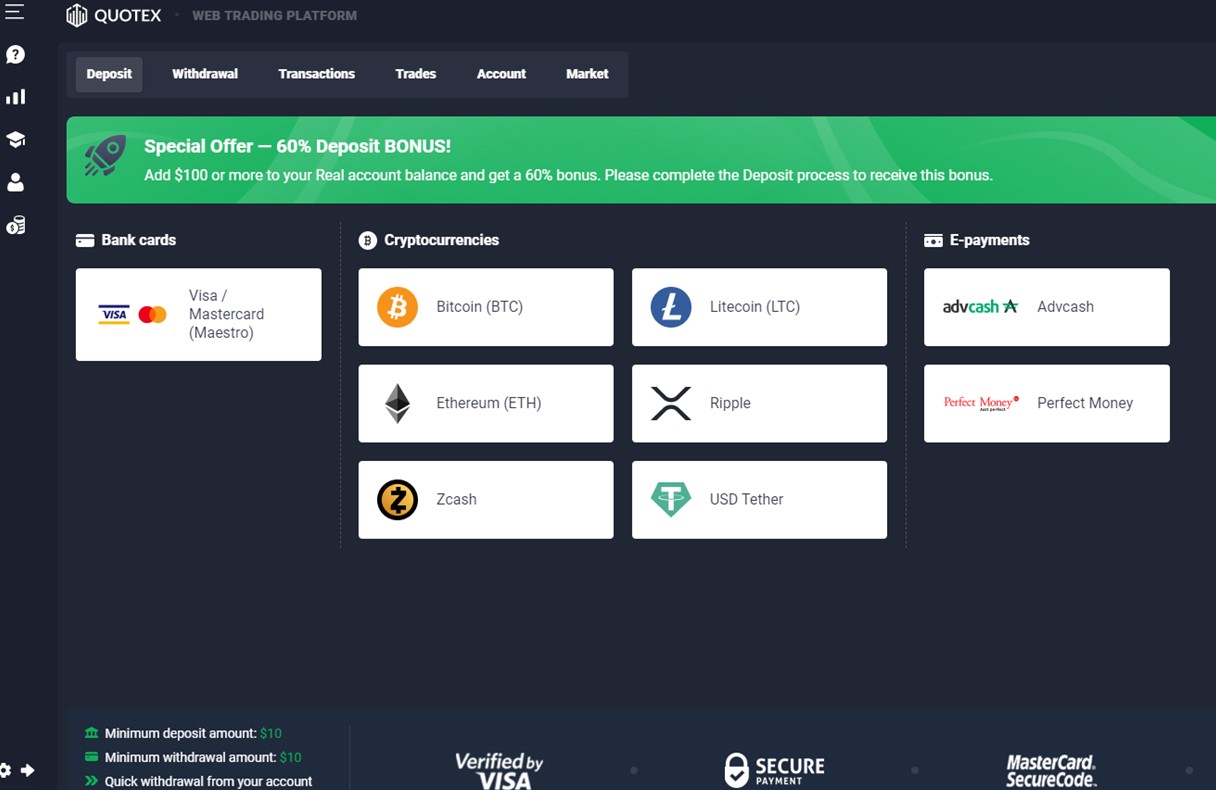Click the bonus banner description sentence
This screenshot has height=790, width=1216.
pos(568,175)
